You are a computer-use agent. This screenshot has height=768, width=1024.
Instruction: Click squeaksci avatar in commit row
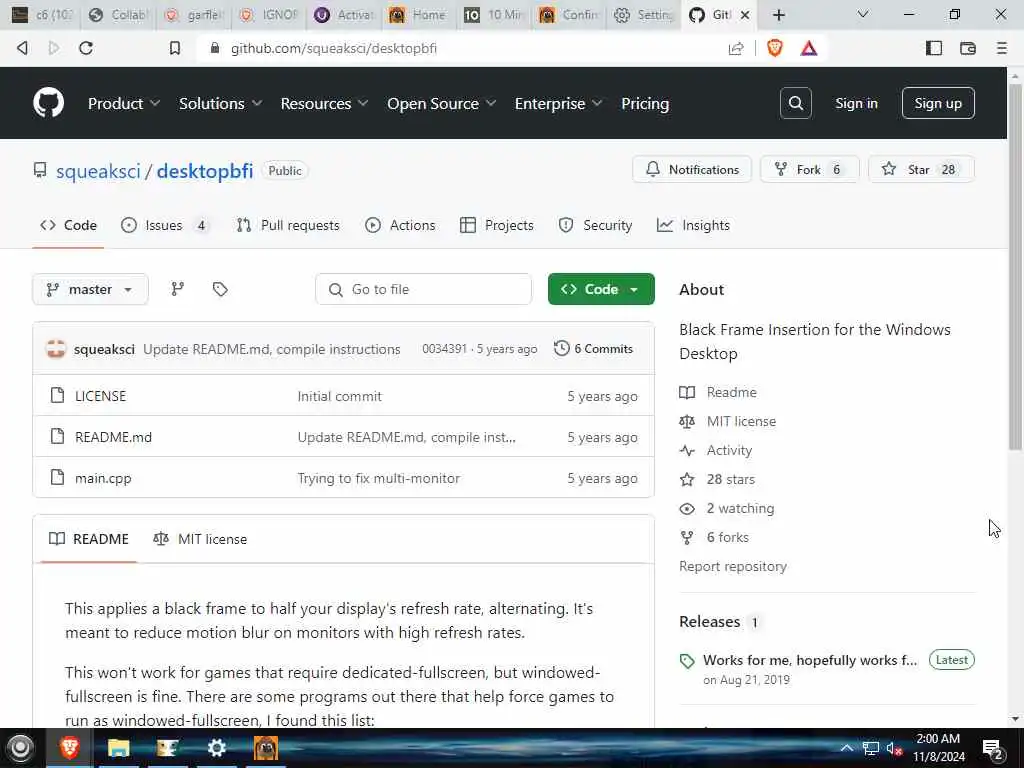click(56, 349)
